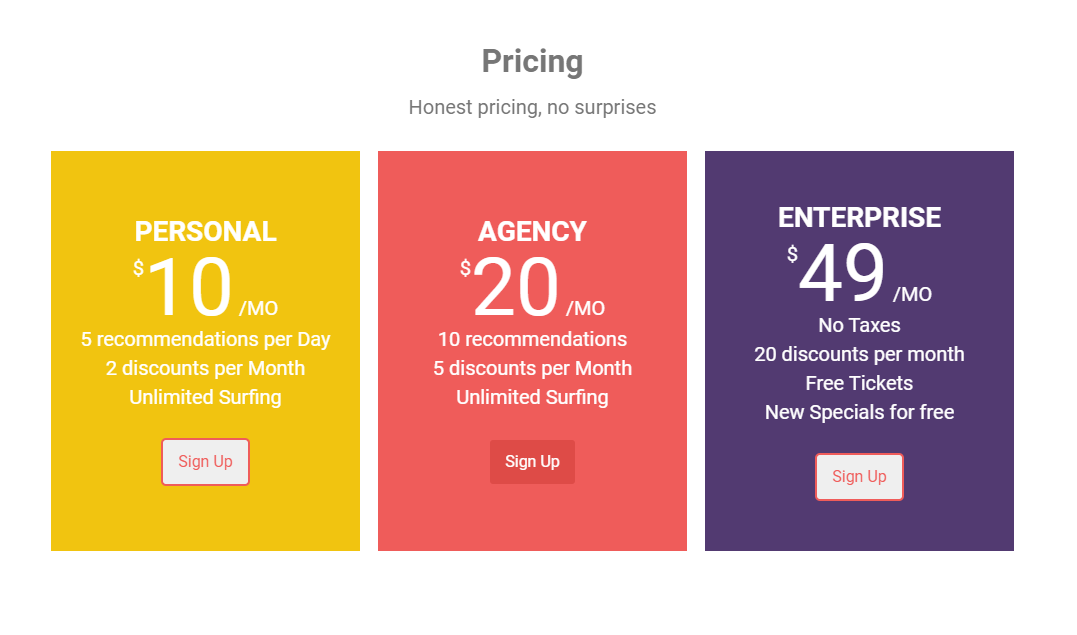The height and width of the screenshot is (635, 1077).
Task: Select the ENTERPRISE plan heading
Action: tap(859, 217)
